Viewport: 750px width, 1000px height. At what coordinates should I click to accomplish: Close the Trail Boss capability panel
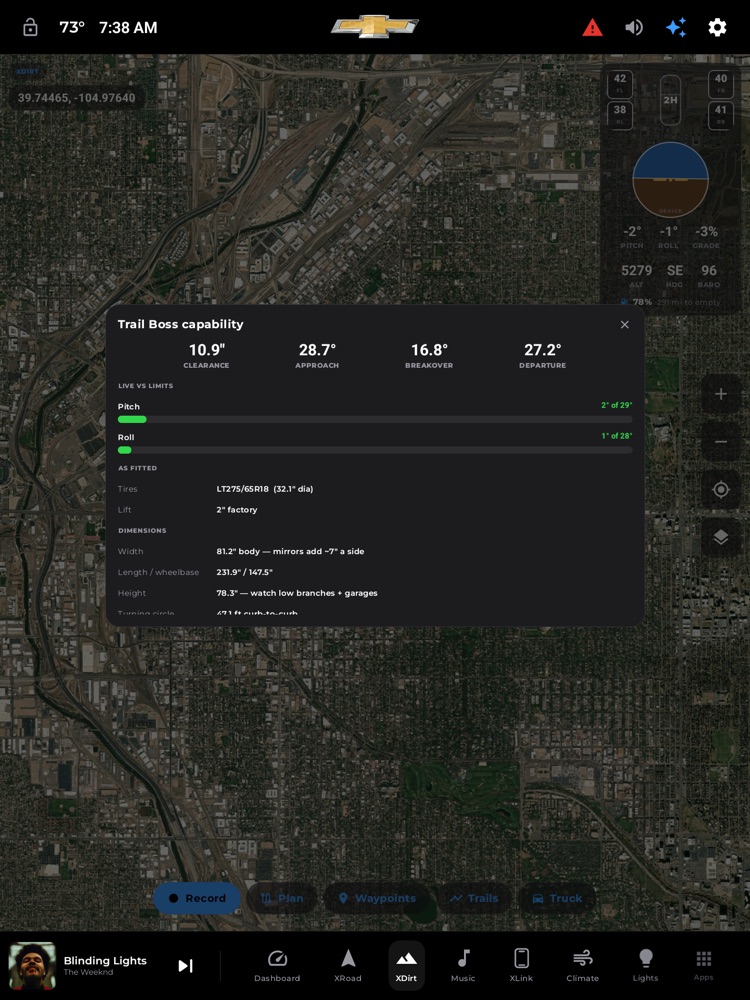click(x=625, y=325)
